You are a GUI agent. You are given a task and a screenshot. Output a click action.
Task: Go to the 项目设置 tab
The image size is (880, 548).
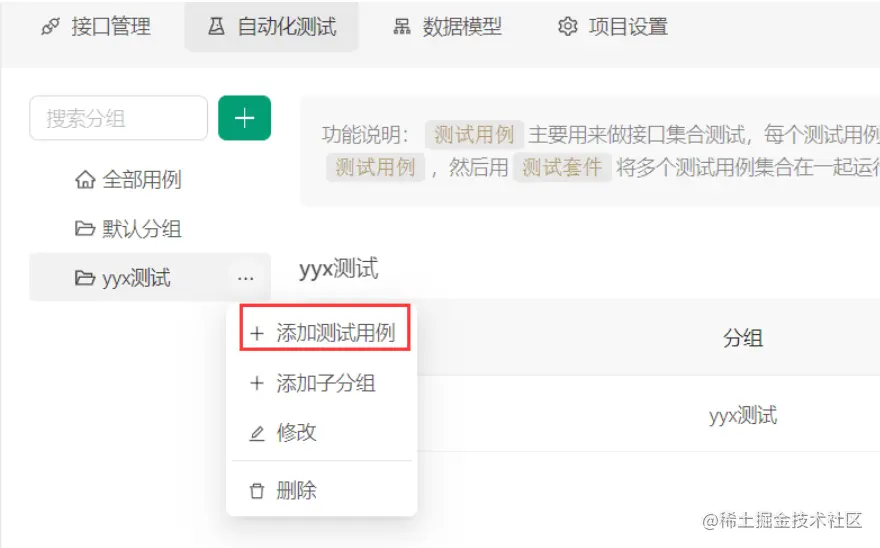(x=613, y=26)
